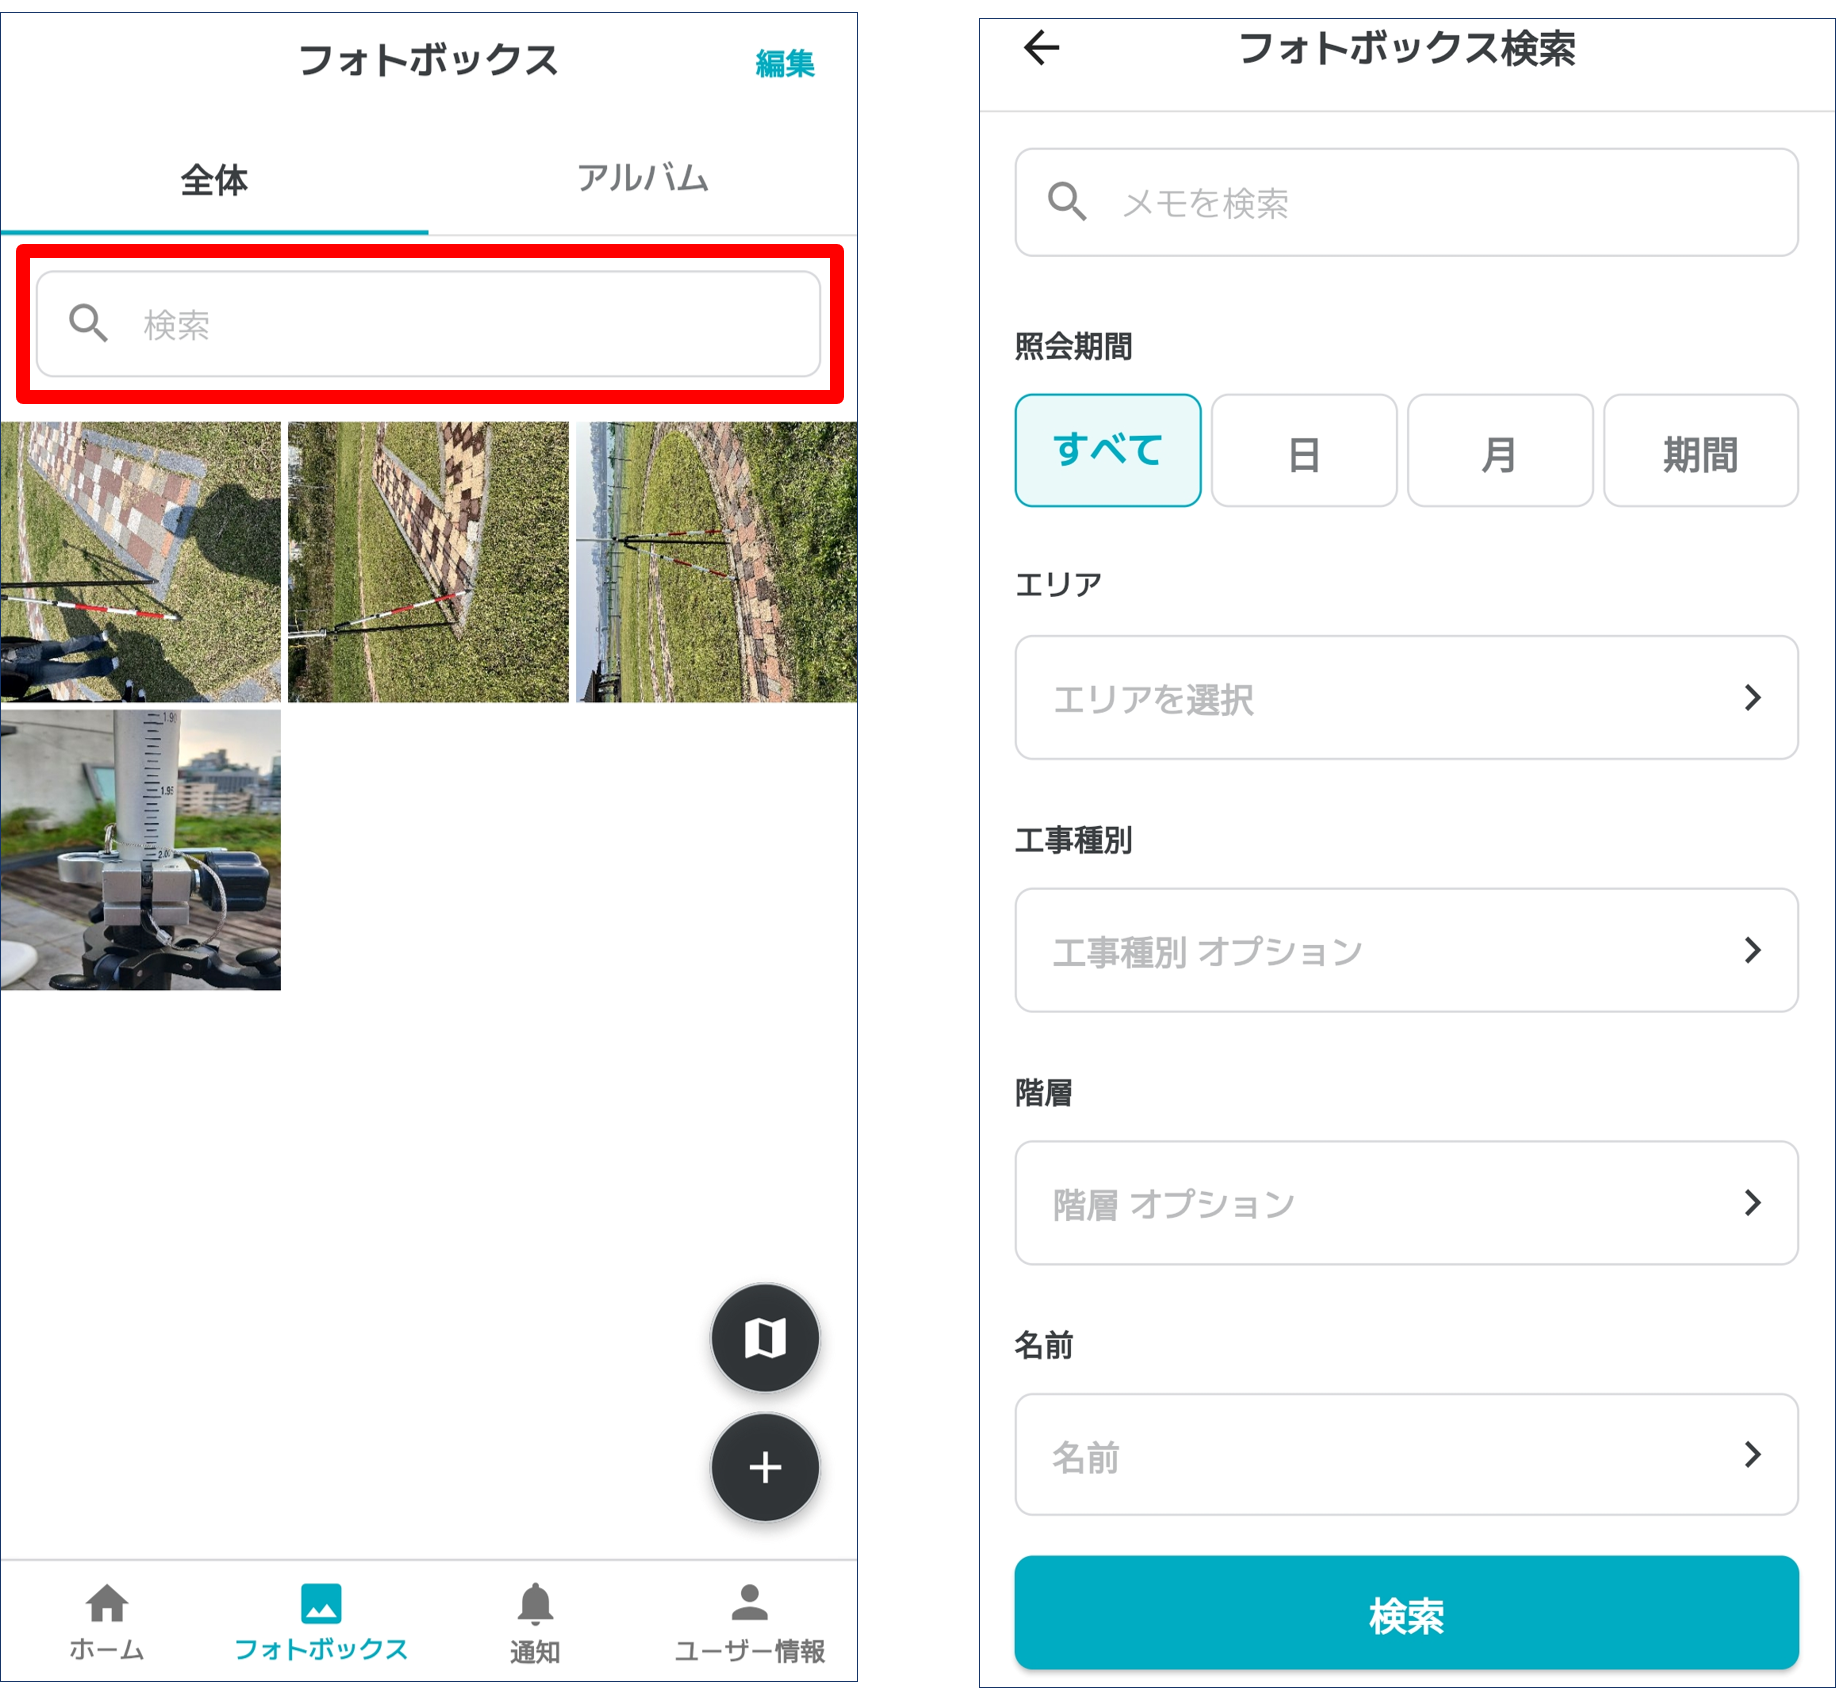1836x1688 pixels.
Task: Select 月 period option
Action: coord(1499,451)
